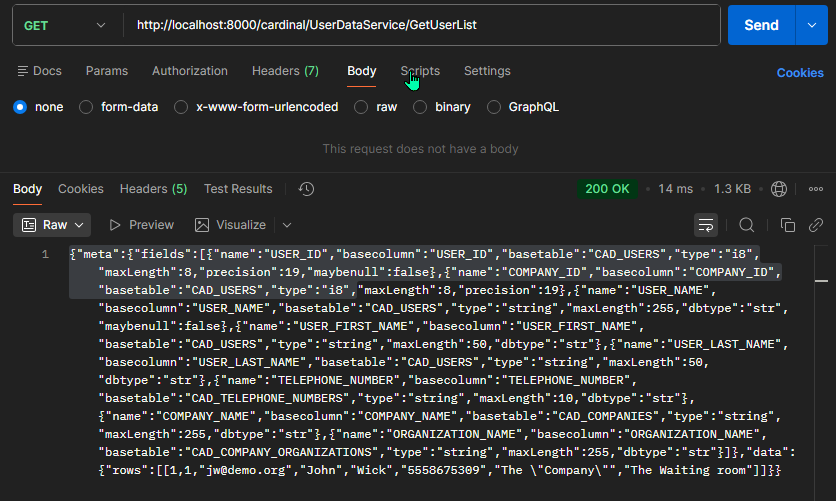Open the GET method dropdown
Viewport: 836px width, 501px height.
63,25
